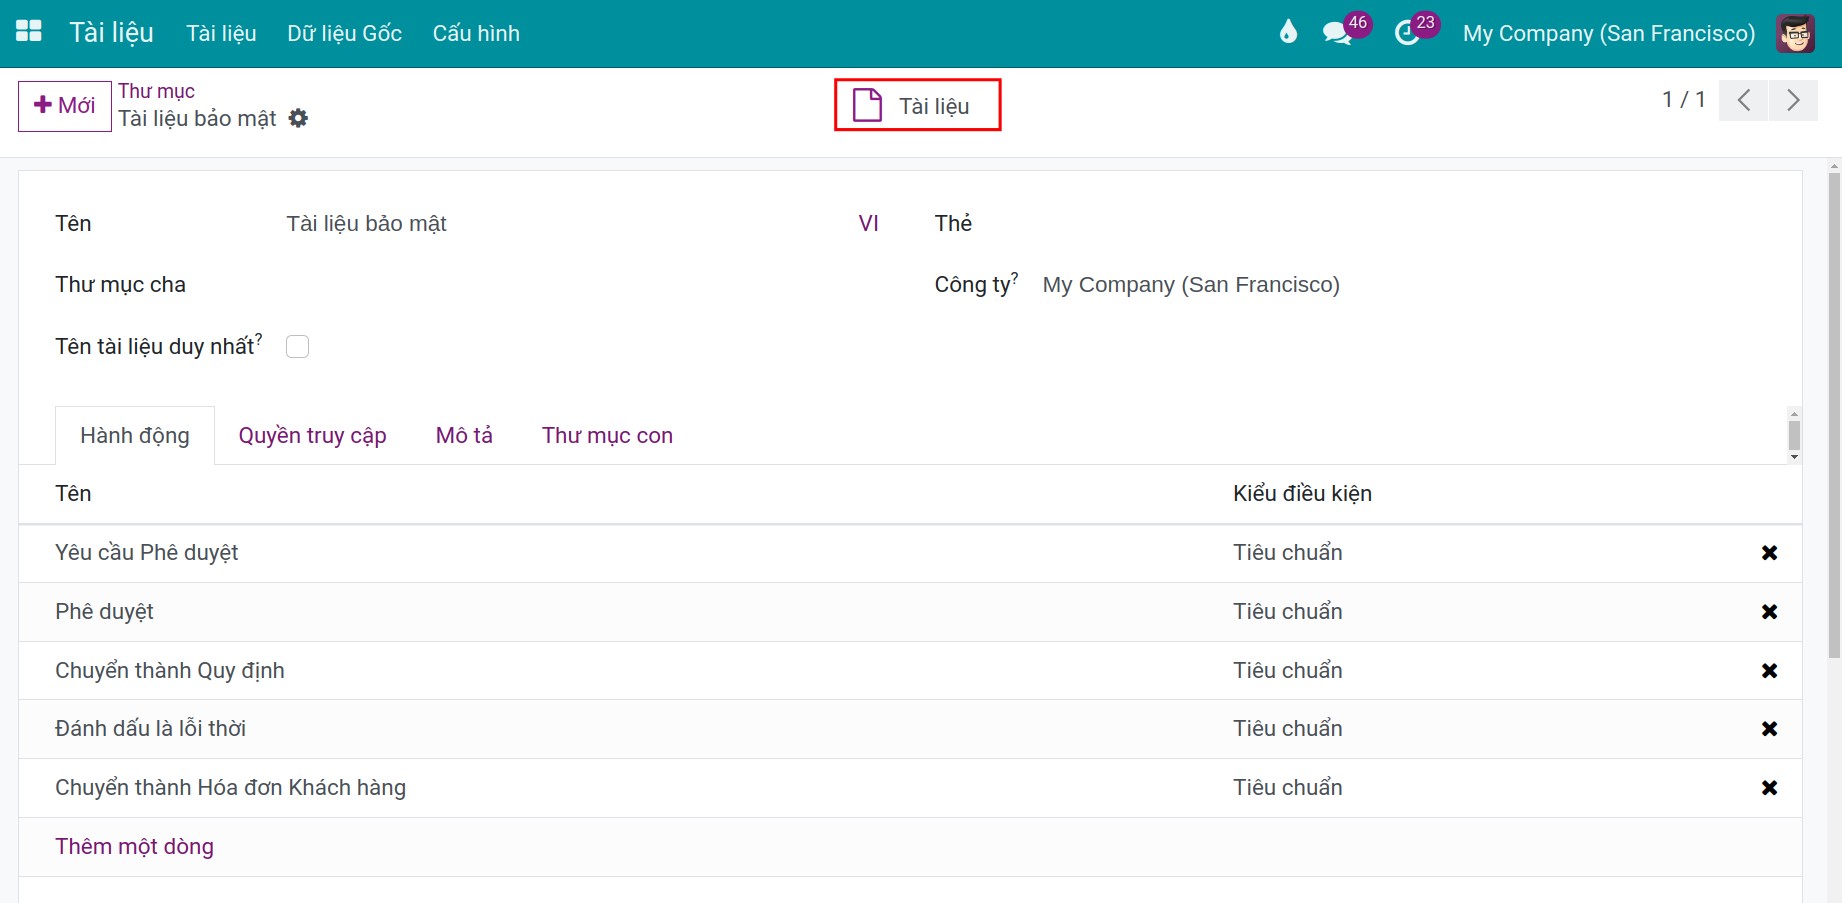Screen dimensions: 1842x903
Task: Click the Tài liệu app title
Action: (111, 33)
